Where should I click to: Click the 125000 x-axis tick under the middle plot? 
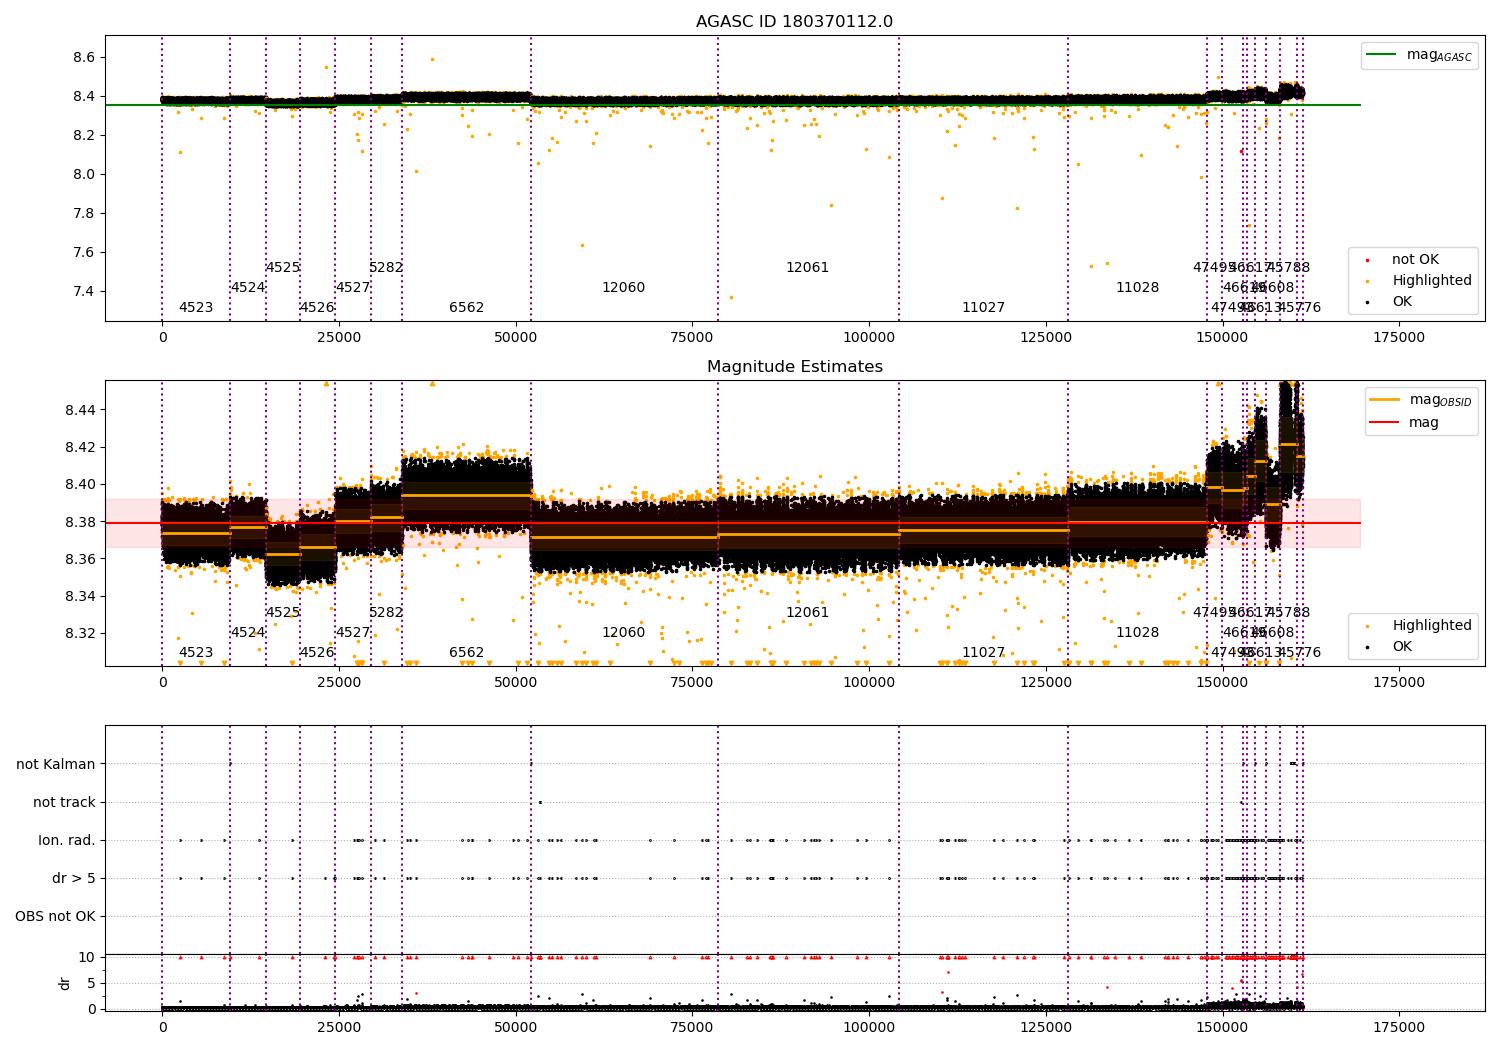(x=1046, y=683)
